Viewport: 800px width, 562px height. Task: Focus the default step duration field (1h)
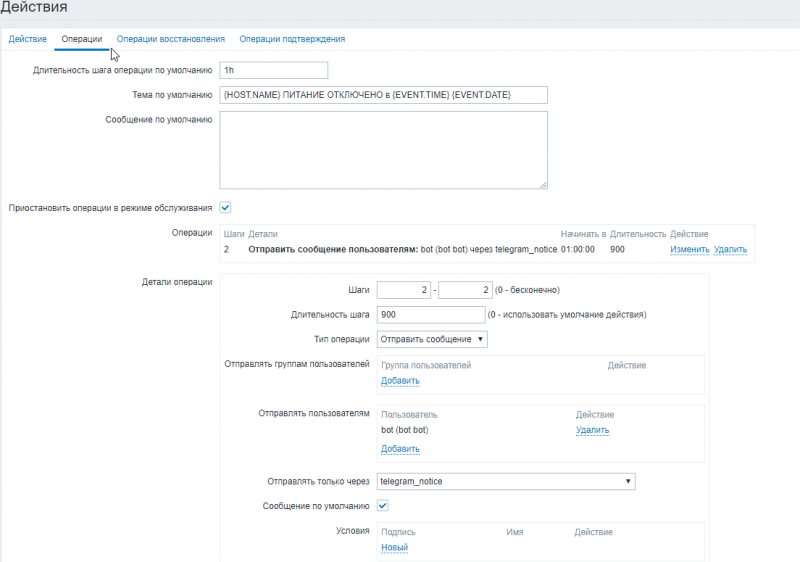point(274,70)
